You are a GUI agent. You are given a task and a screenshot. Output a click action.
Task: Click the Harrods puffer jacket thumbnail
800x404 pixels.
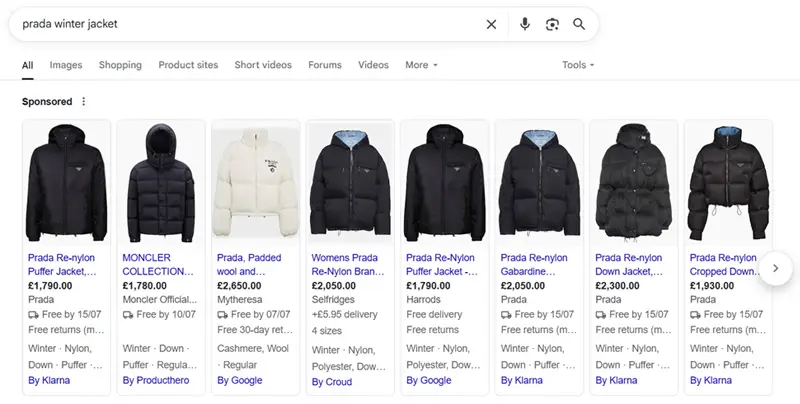point(444,183)
